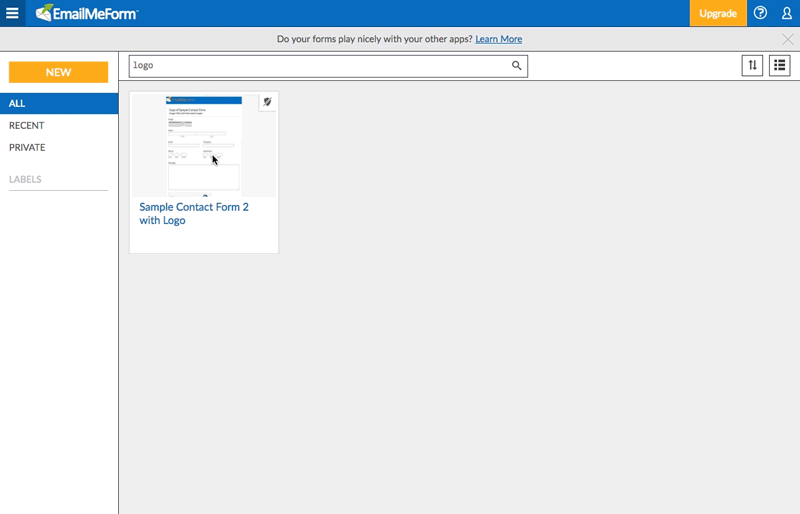Expand the LABELS section

[25, 179]
